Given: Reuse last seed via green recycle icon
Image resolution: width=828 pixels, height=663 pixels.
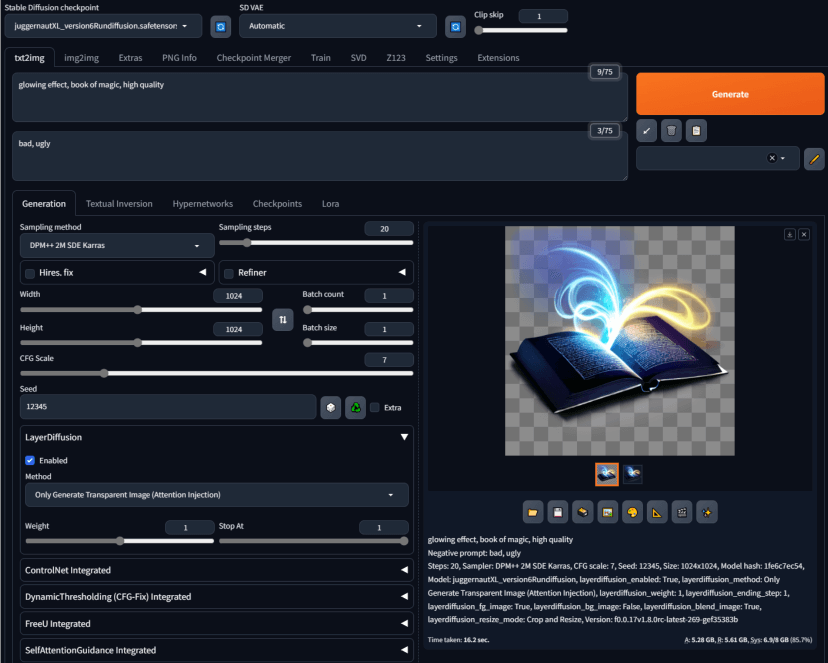Looking at the screenshot, I should (x=355, y=407).
